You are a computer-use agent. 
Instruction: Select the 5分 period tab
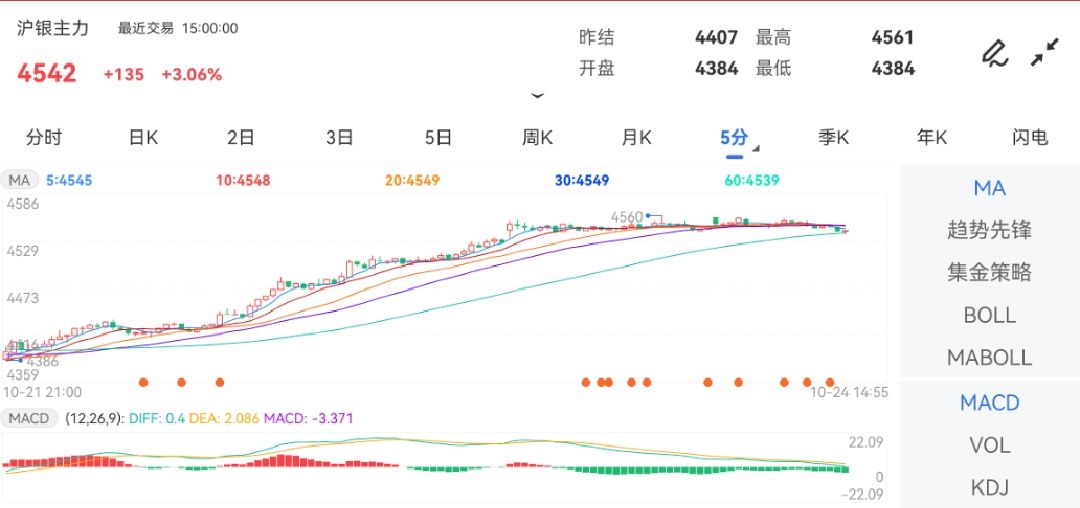pyautogui.click(x=734, y=137)
